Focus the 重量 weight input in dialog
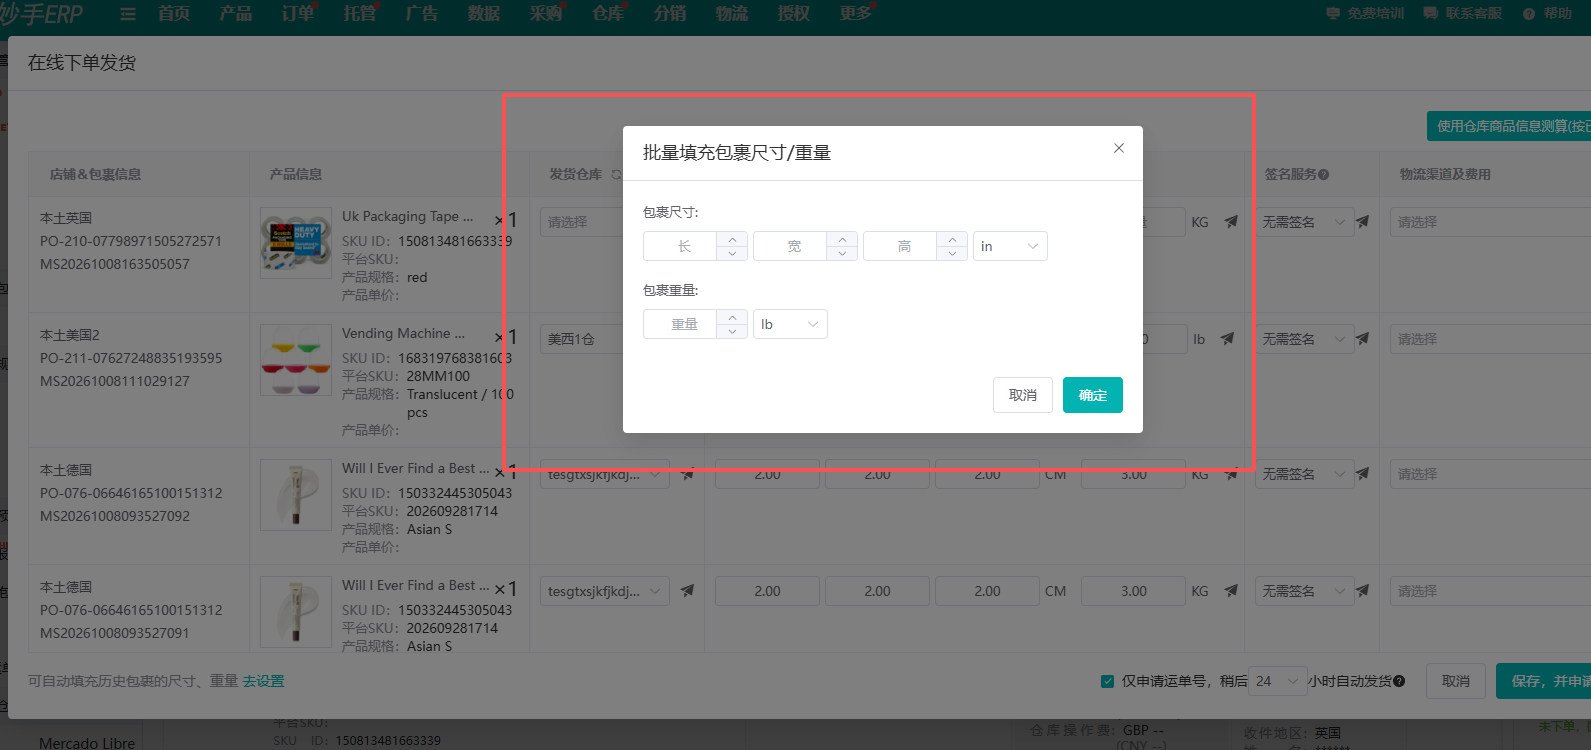 [x=680, y=324]
